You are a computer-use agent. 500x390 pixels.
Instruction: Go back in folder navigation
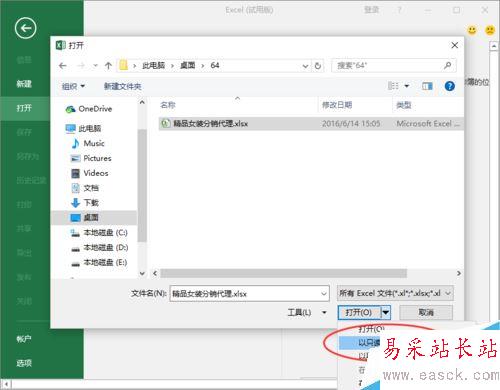tap(62, 66)
